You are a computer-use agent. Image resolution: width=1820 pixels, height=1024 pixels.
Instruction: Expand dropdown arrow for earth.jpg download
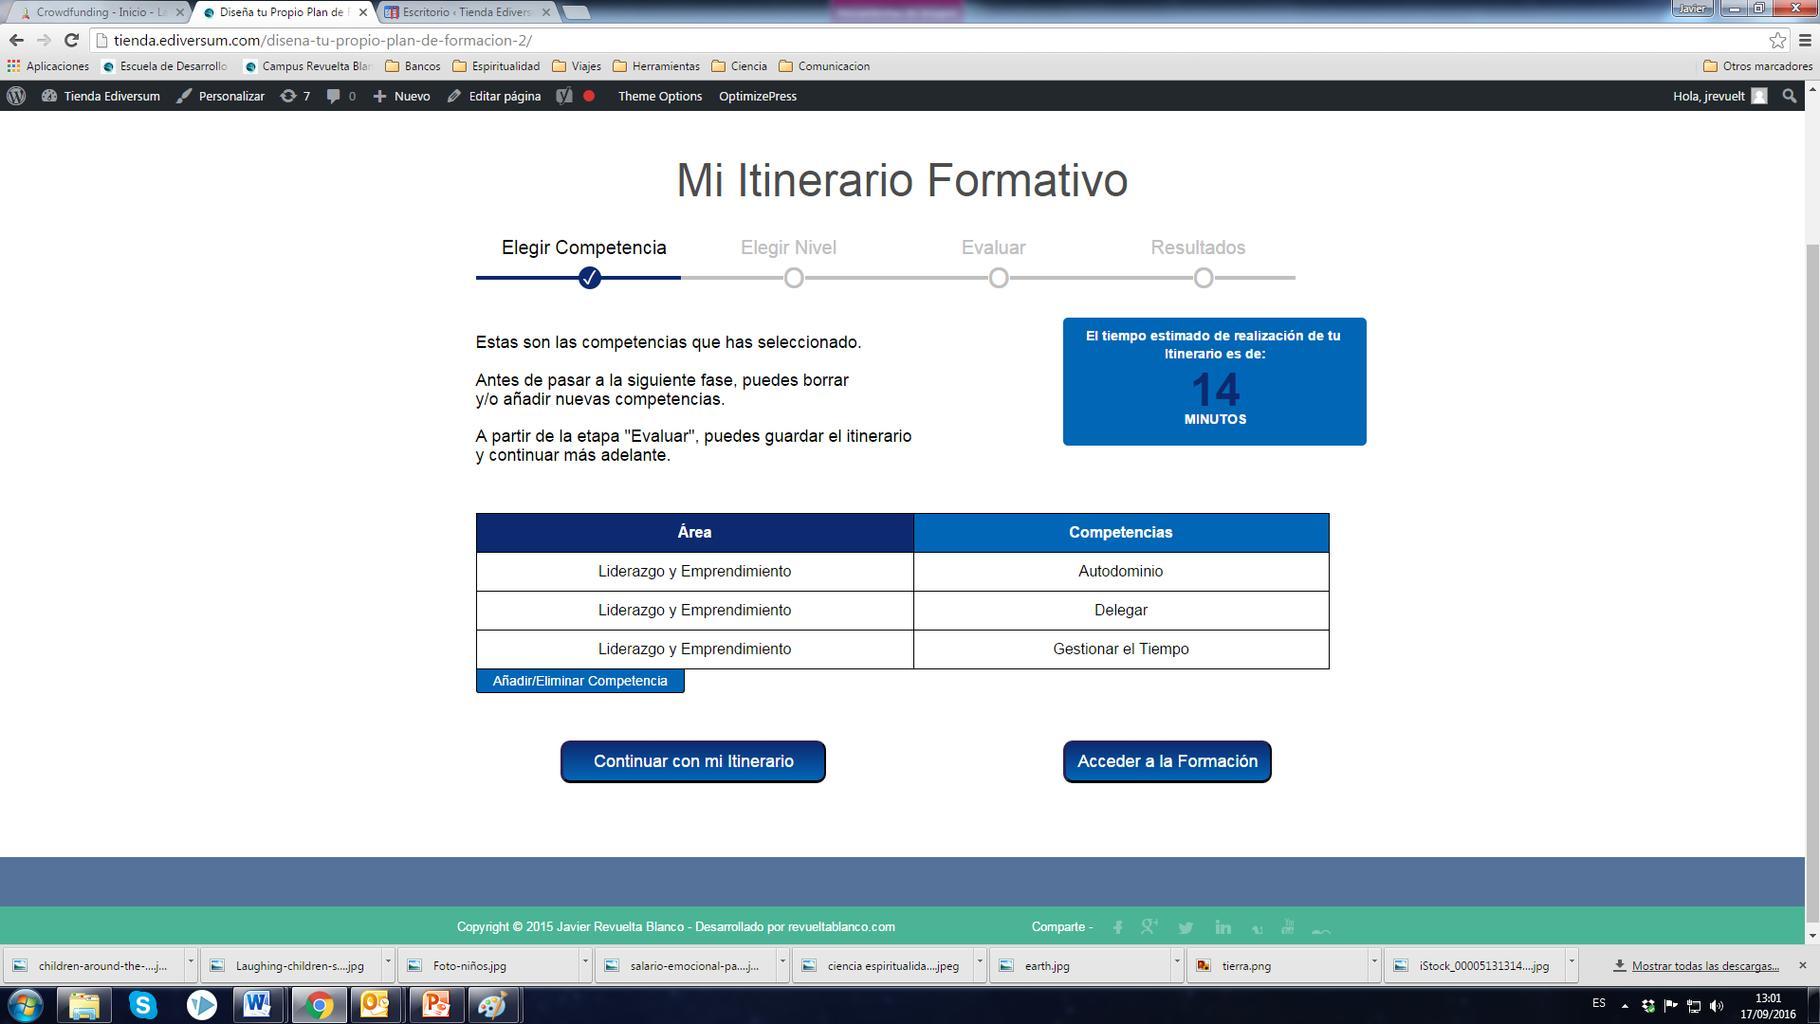[x=1176, y=963]
